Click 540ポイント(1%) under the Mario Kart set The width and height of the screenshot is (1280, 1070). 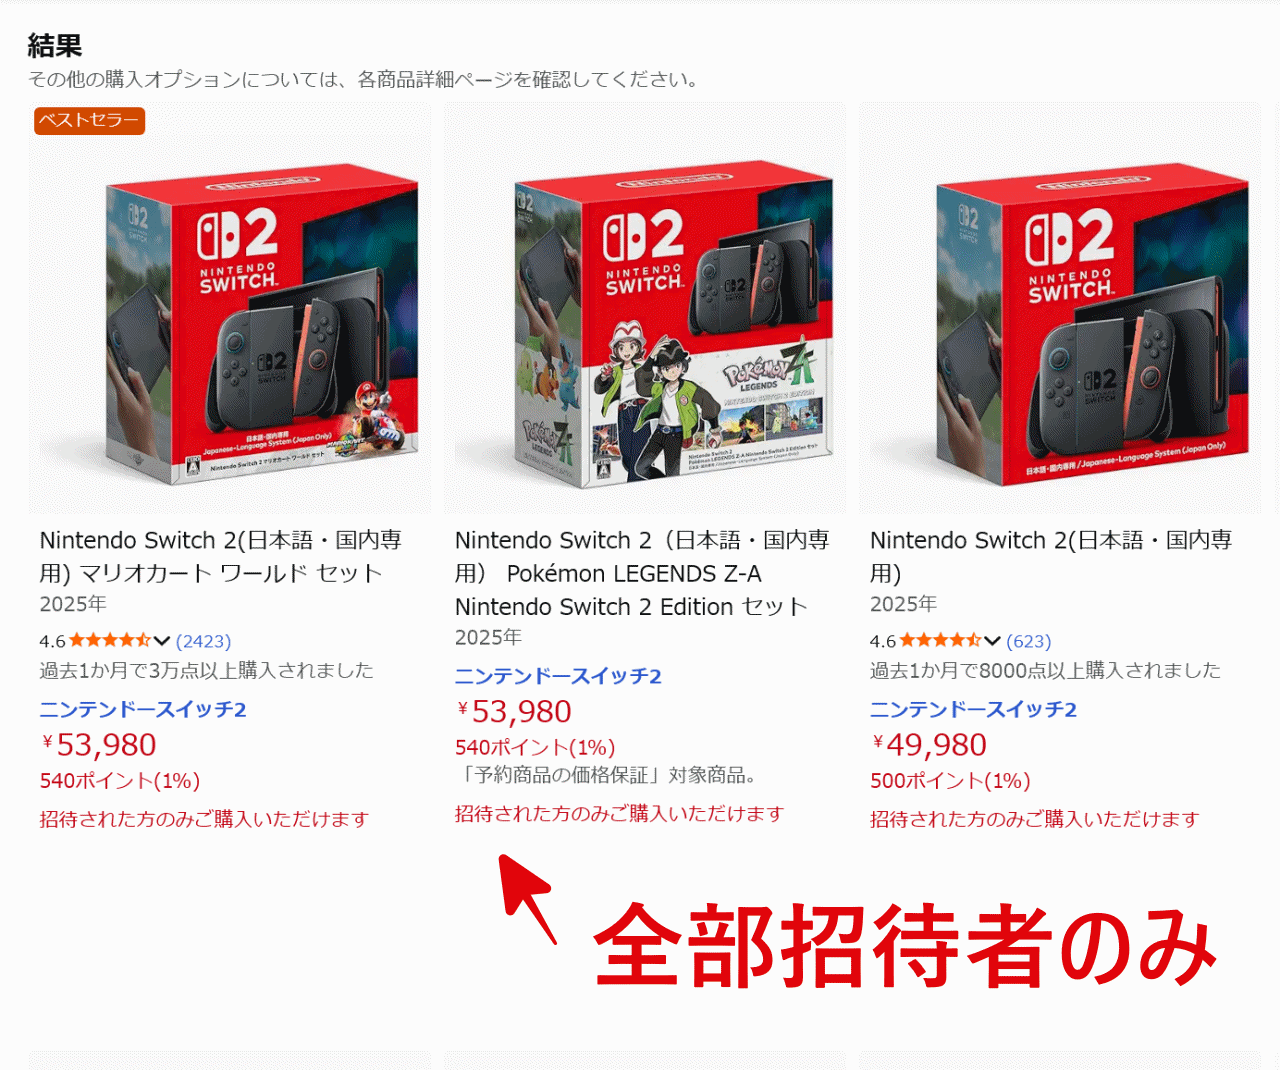click(120, 781)
